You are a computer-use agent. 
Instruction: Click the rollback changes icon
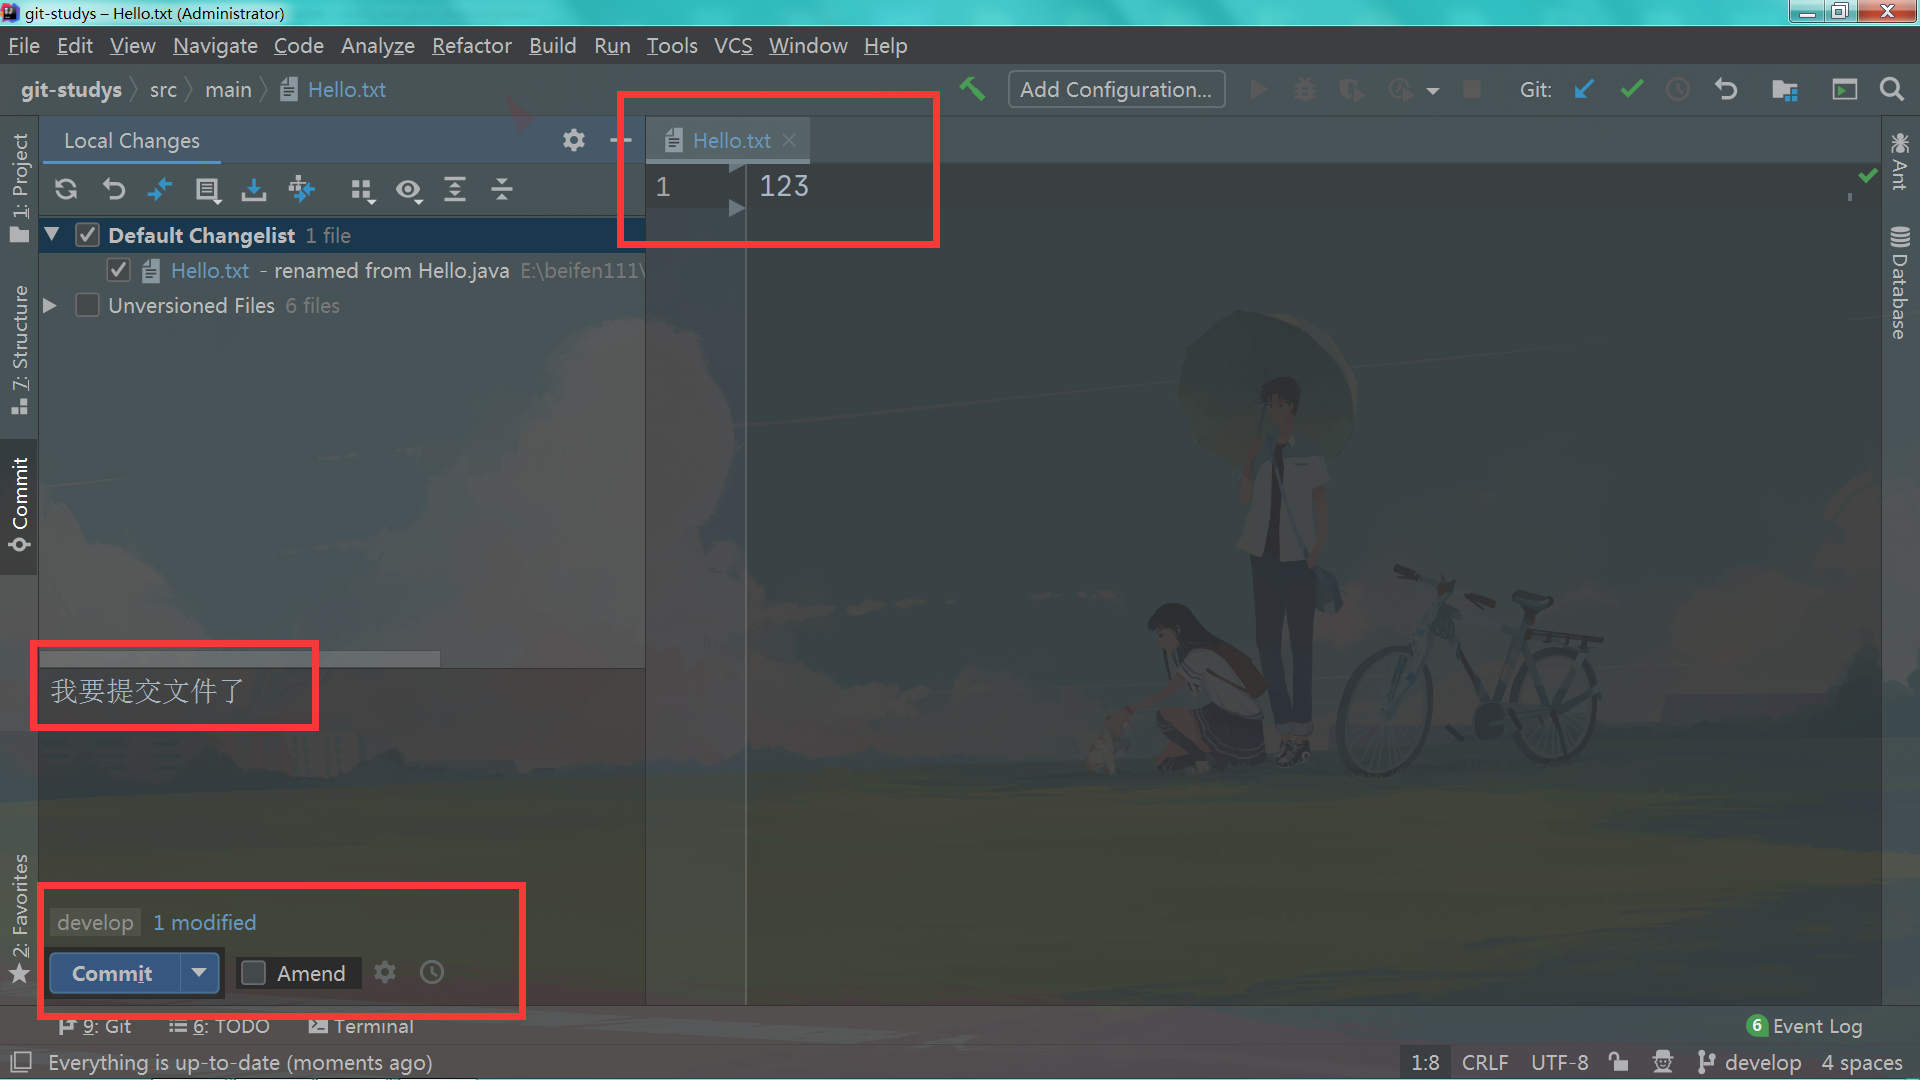[x=113, y=189]
